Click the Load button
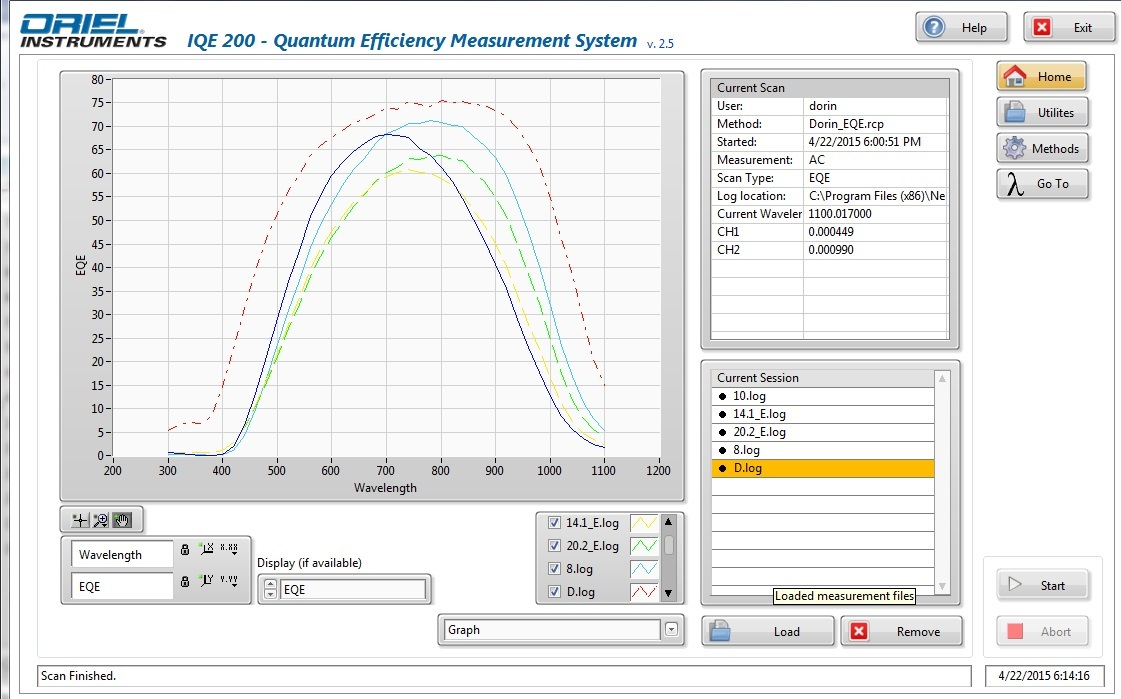Image resolution: width=1121 pixels, height=699 pixels. coord(767,631)
